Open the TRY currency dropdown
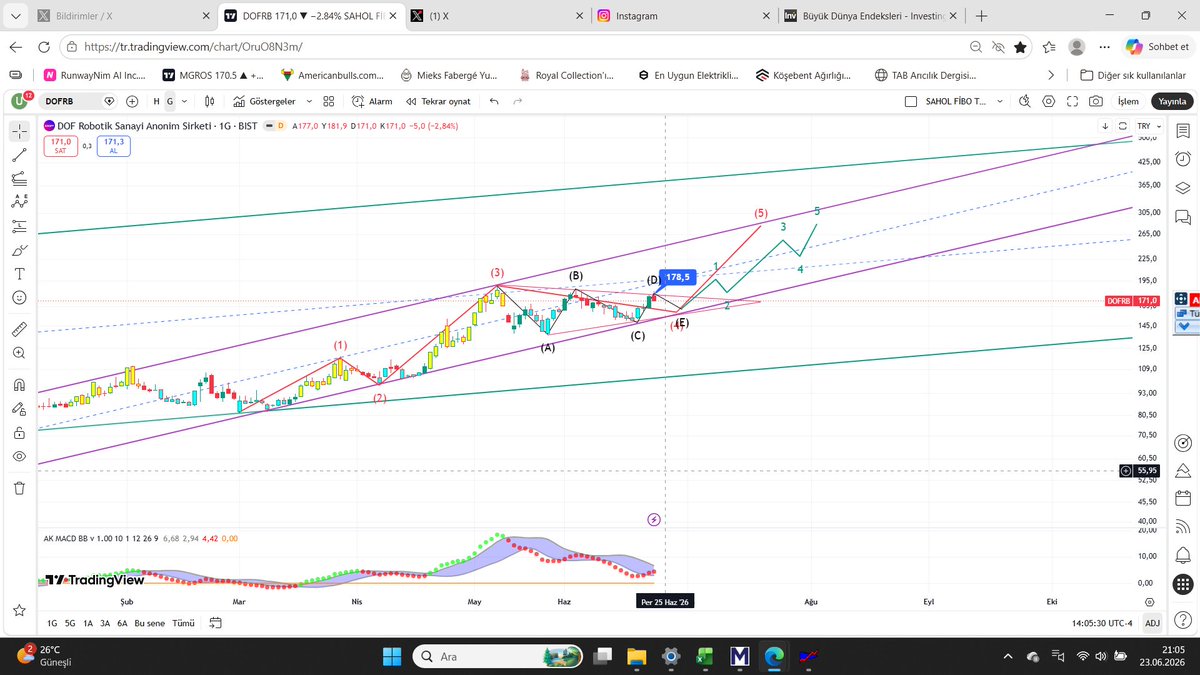This screenshot has height=675, width=1200. [1149, 126]
